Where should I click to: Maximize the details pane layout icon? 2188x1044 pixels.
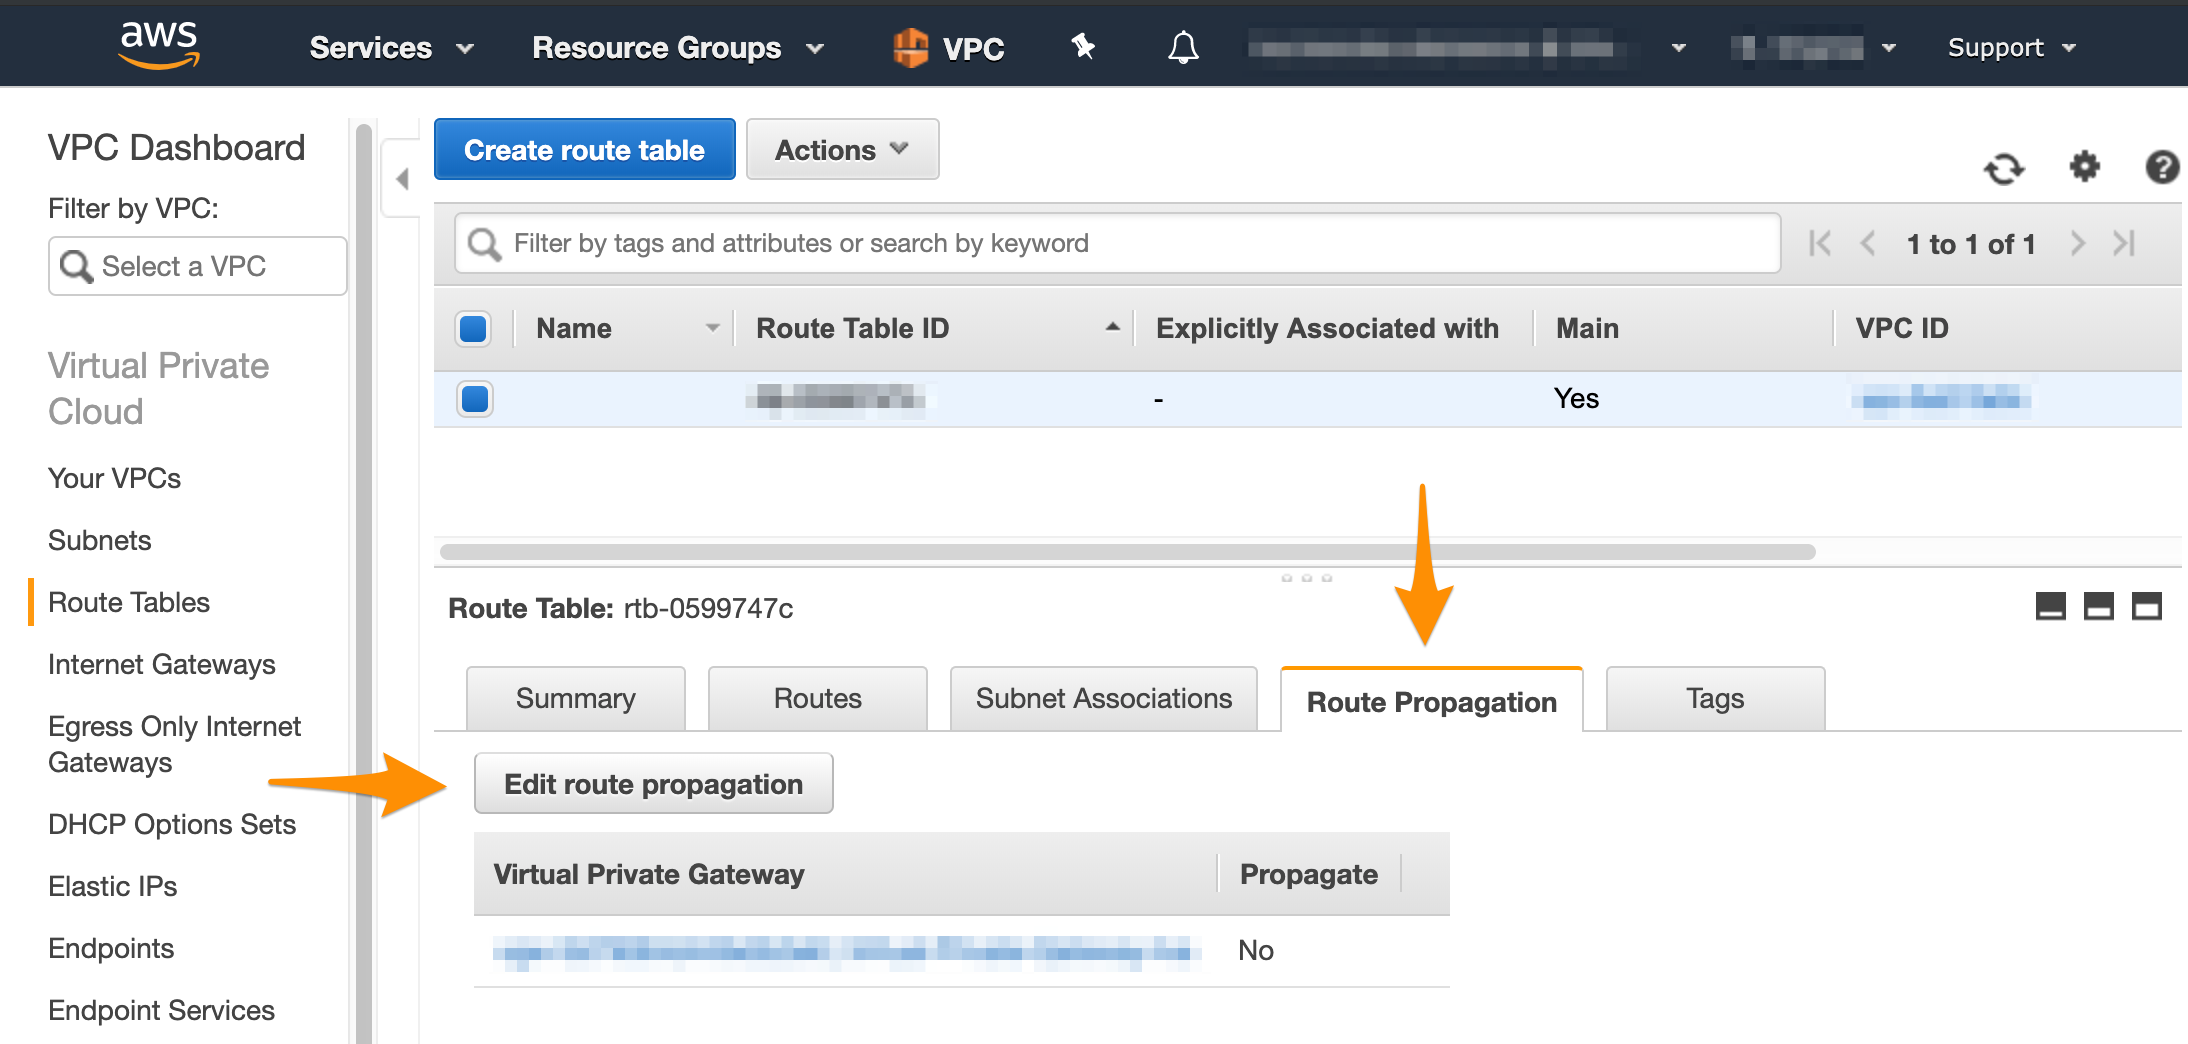coord(2146,606)
